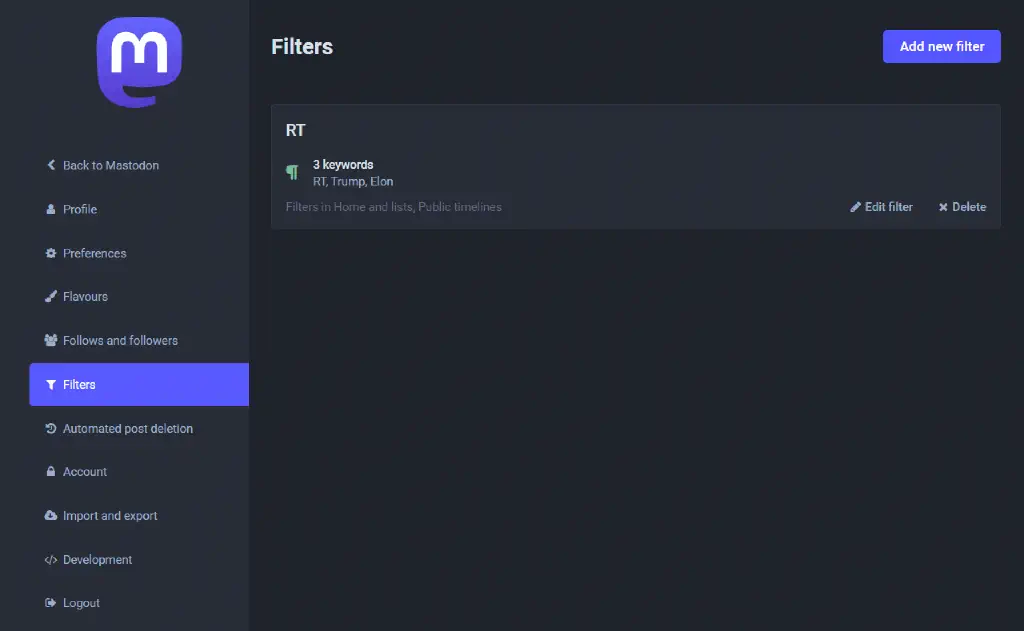Click the users icon beside Follows and followers
The image size is (1024, 631).
coord(51,340)
